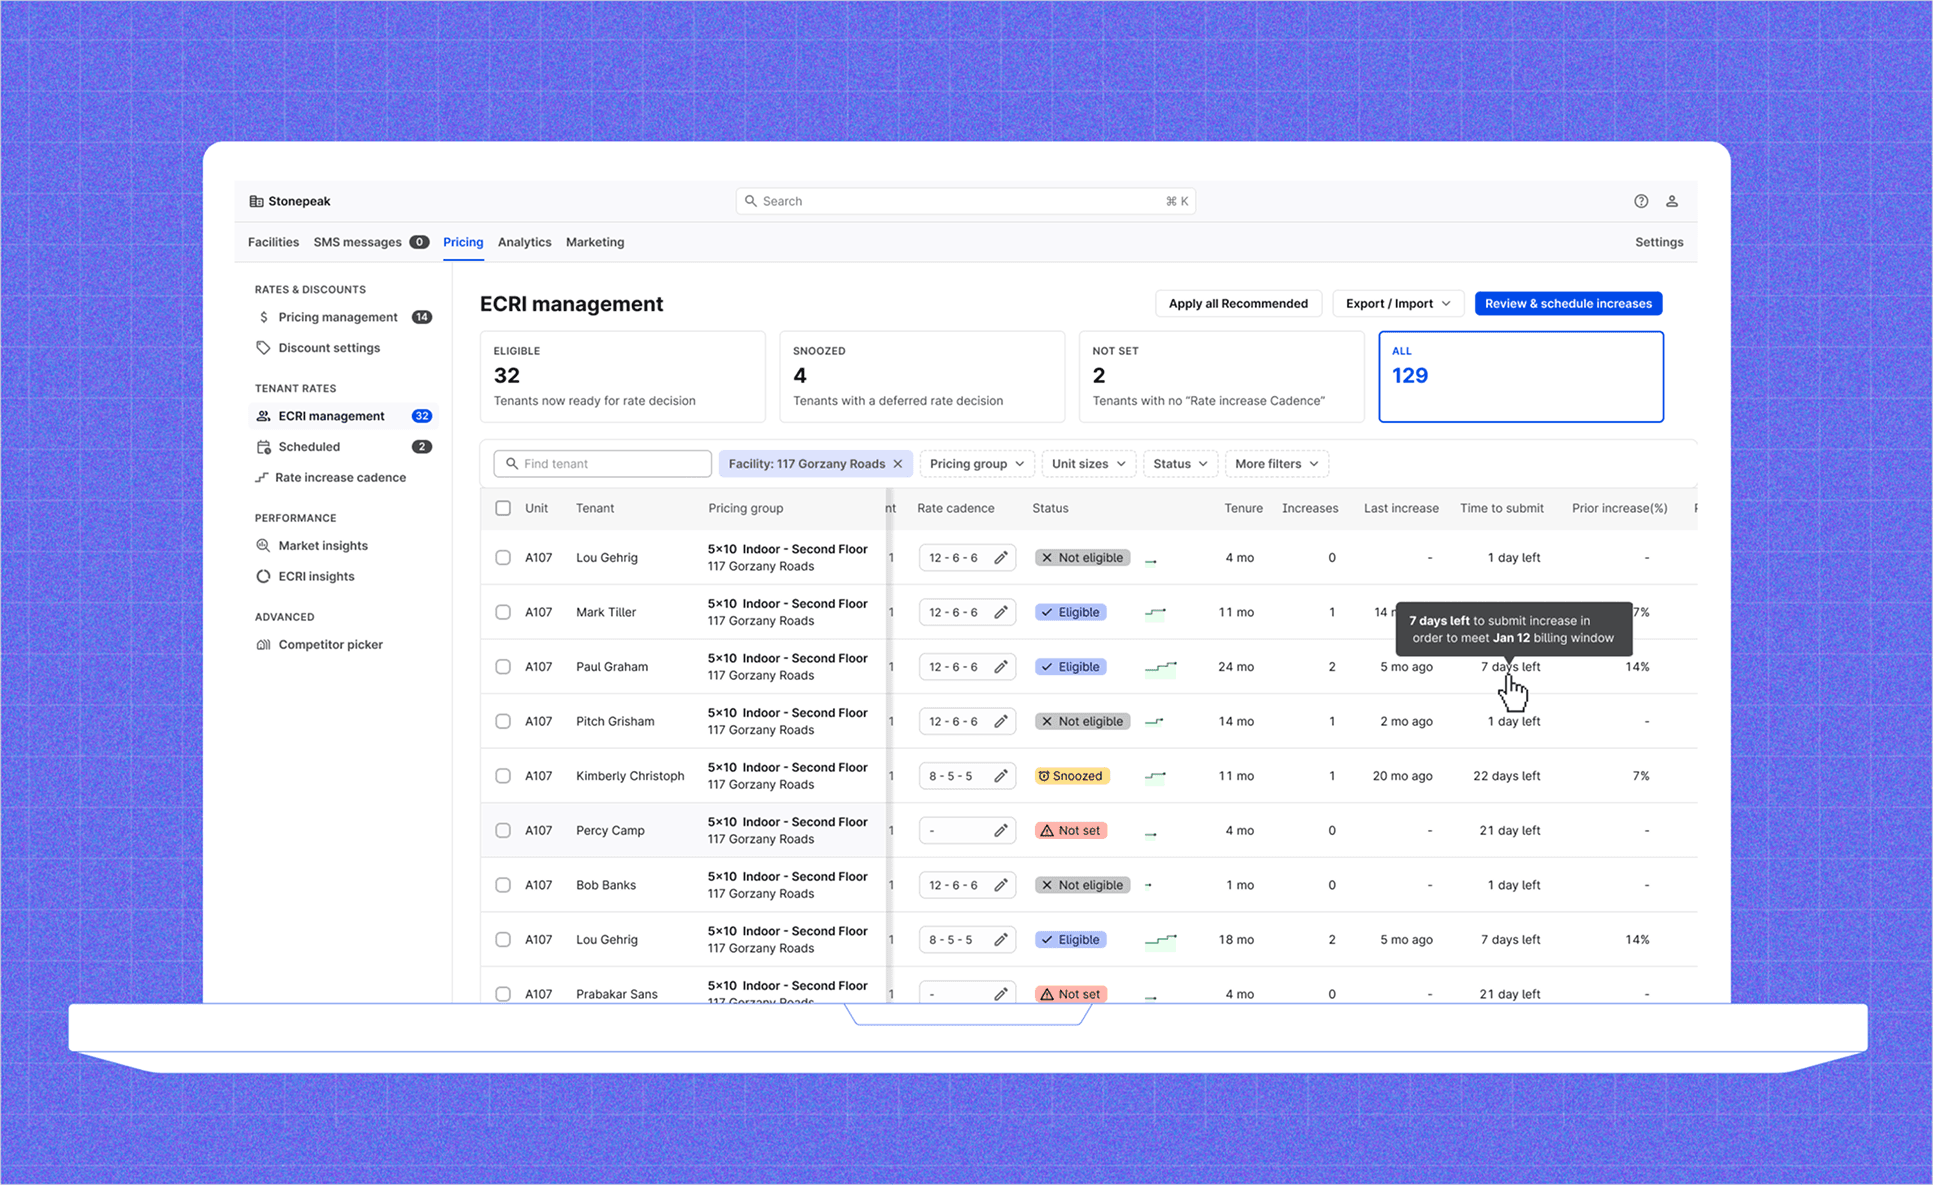Check the Mark Tiller row checkbox

point(503,612)
